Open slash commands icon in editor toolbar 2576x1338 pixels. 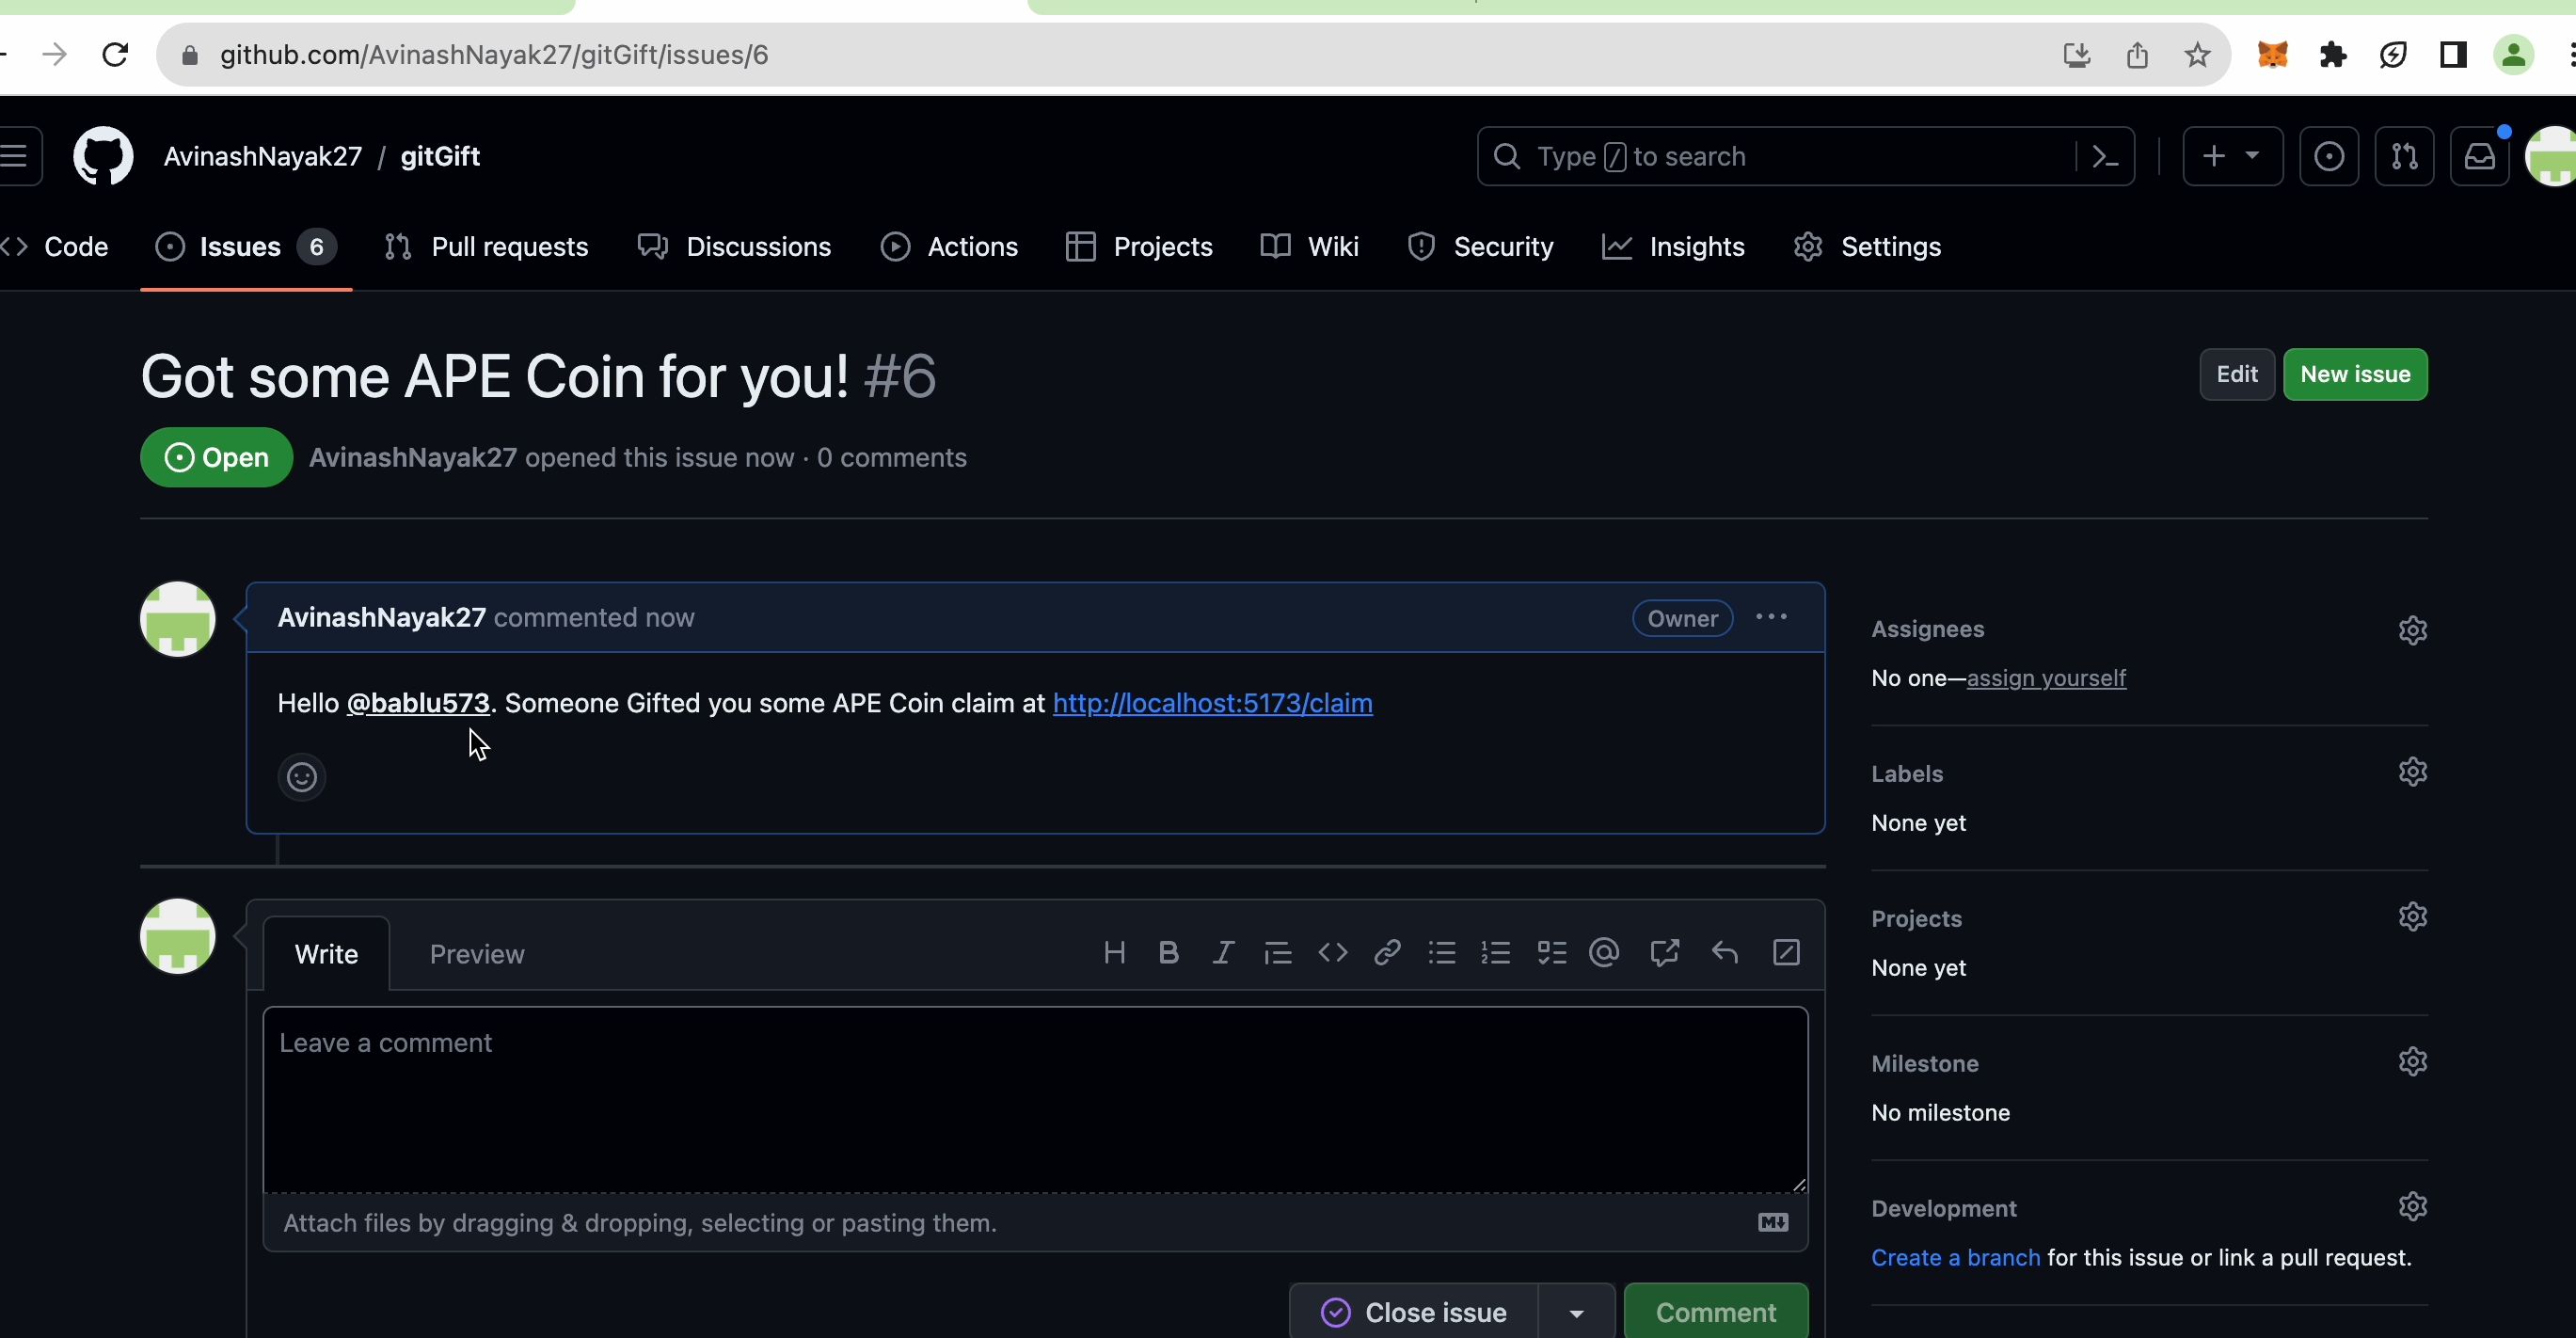(1786, 953)
